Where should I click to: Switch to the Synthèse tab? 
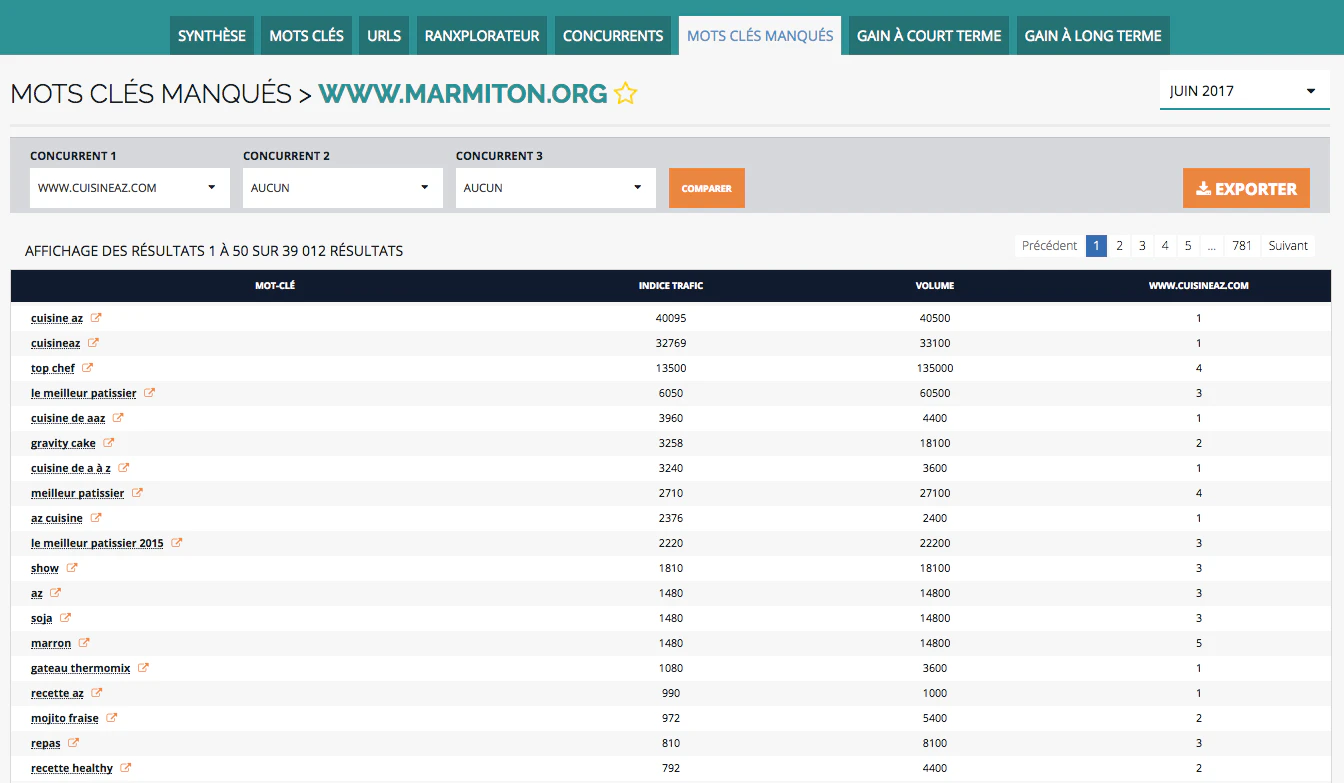212,36
